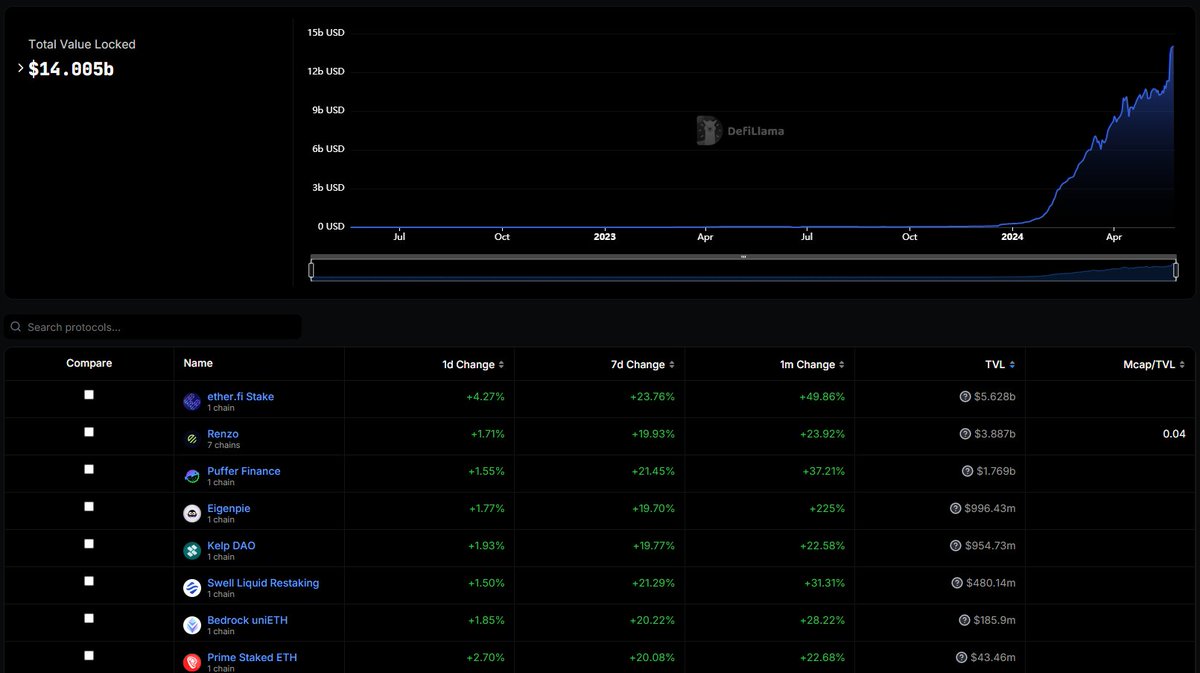Click the top grip bar of chart range slider
Viewport: 1200px width, 673px height.
(x=743, y=257)
